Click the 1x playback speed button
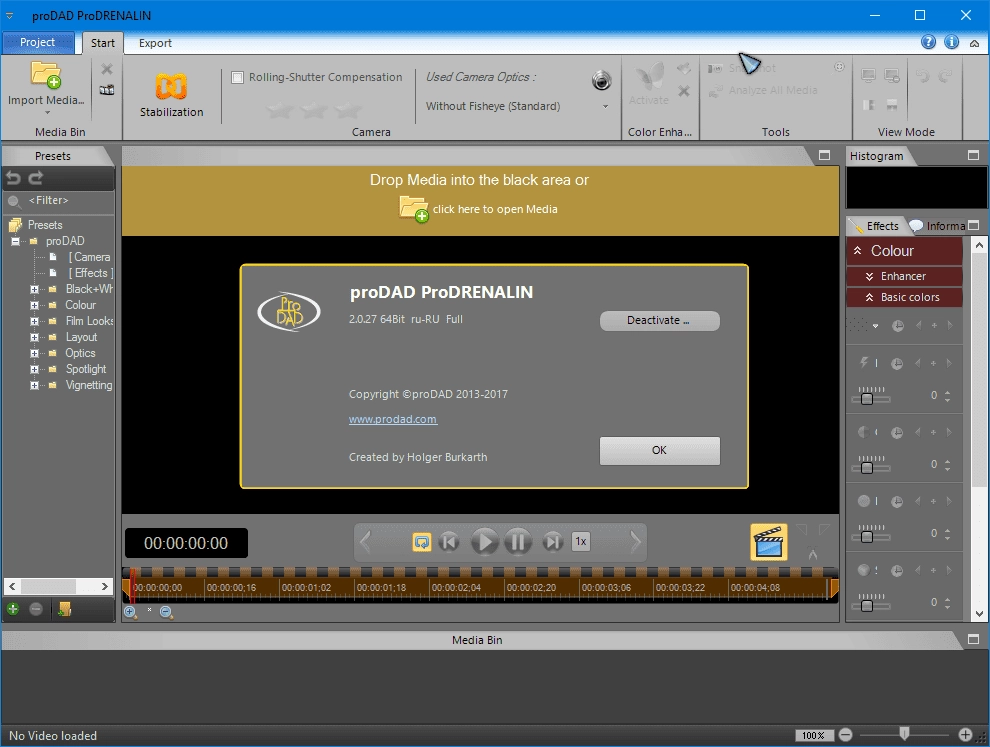 coord(581,541)
